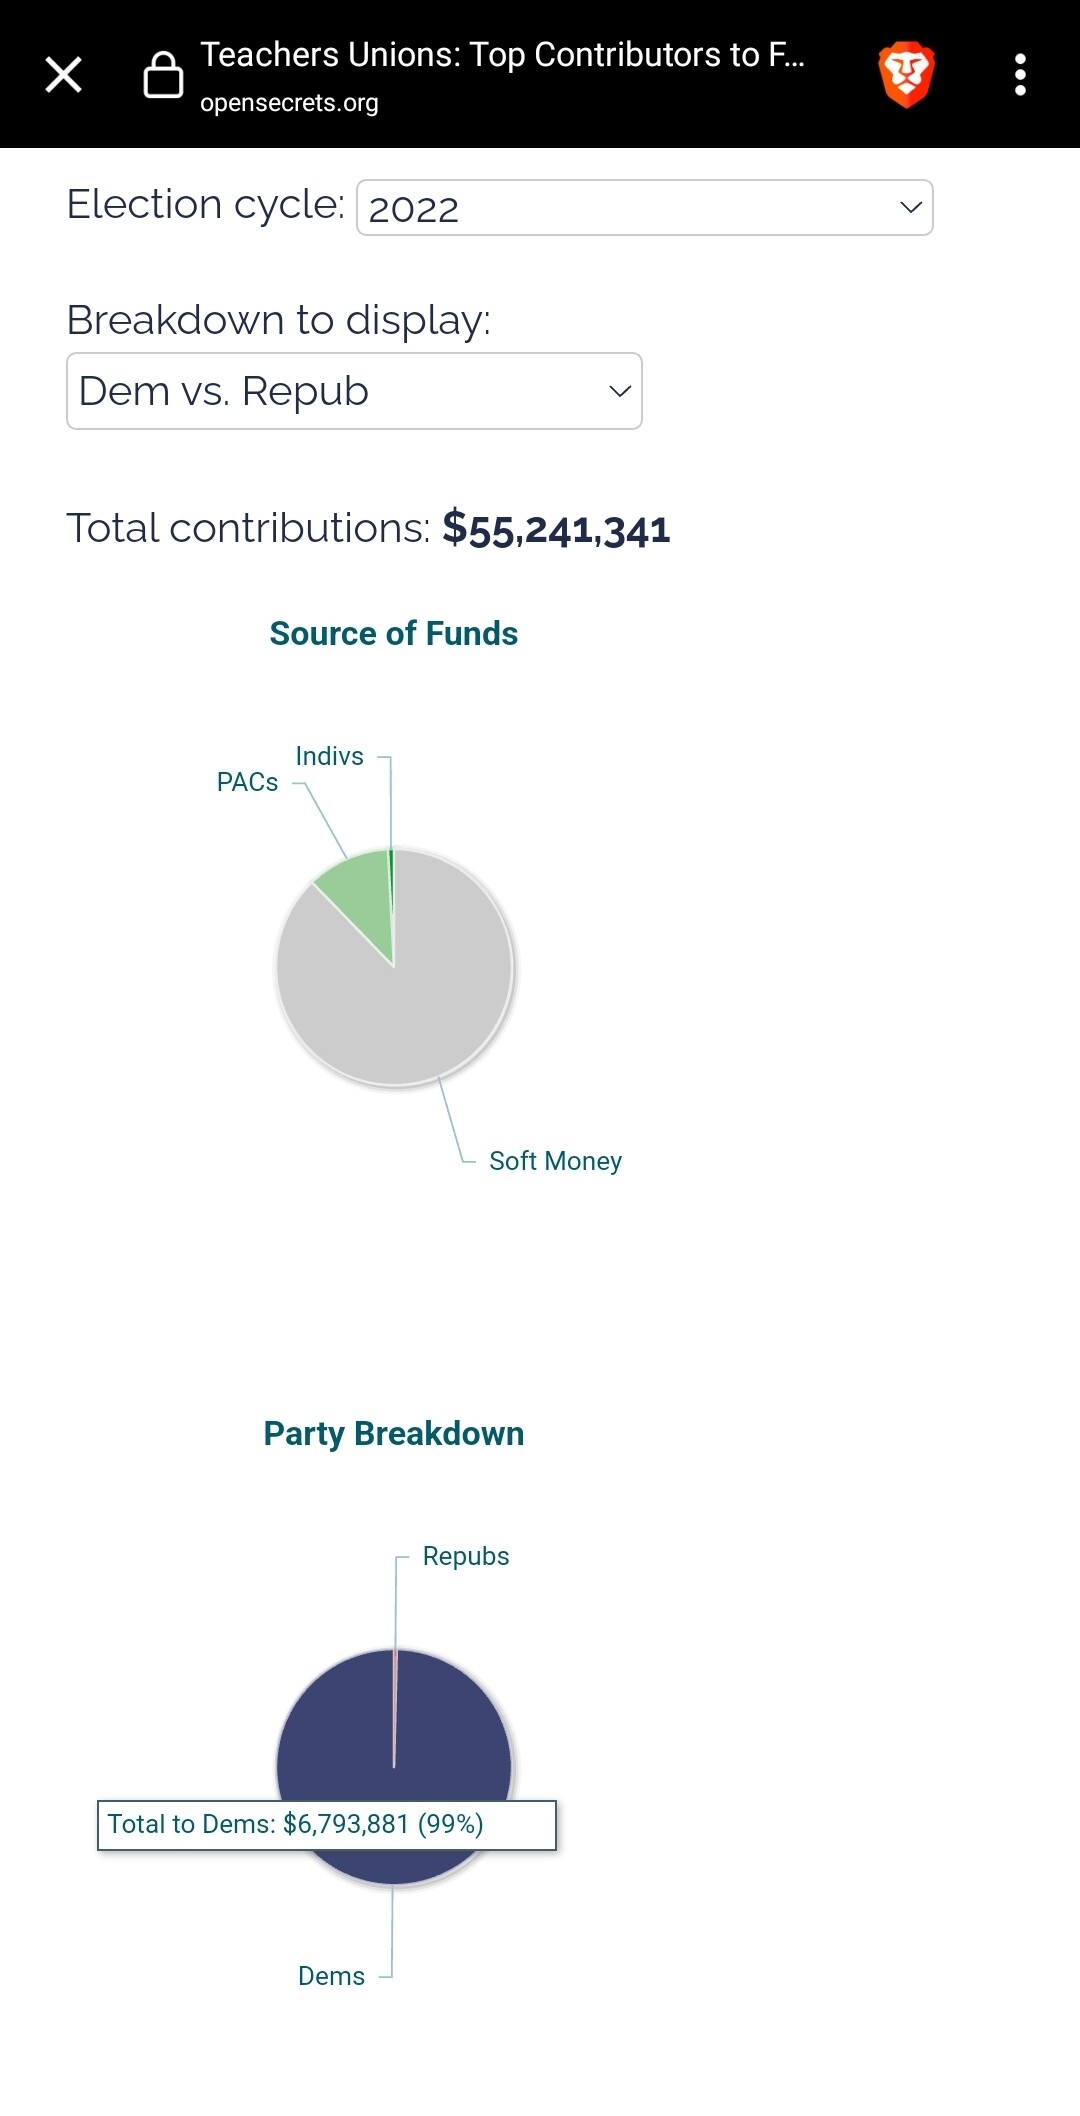Open Brave Shields lion icon
The image size is (1080, 2116).
[x=906, y=74]
